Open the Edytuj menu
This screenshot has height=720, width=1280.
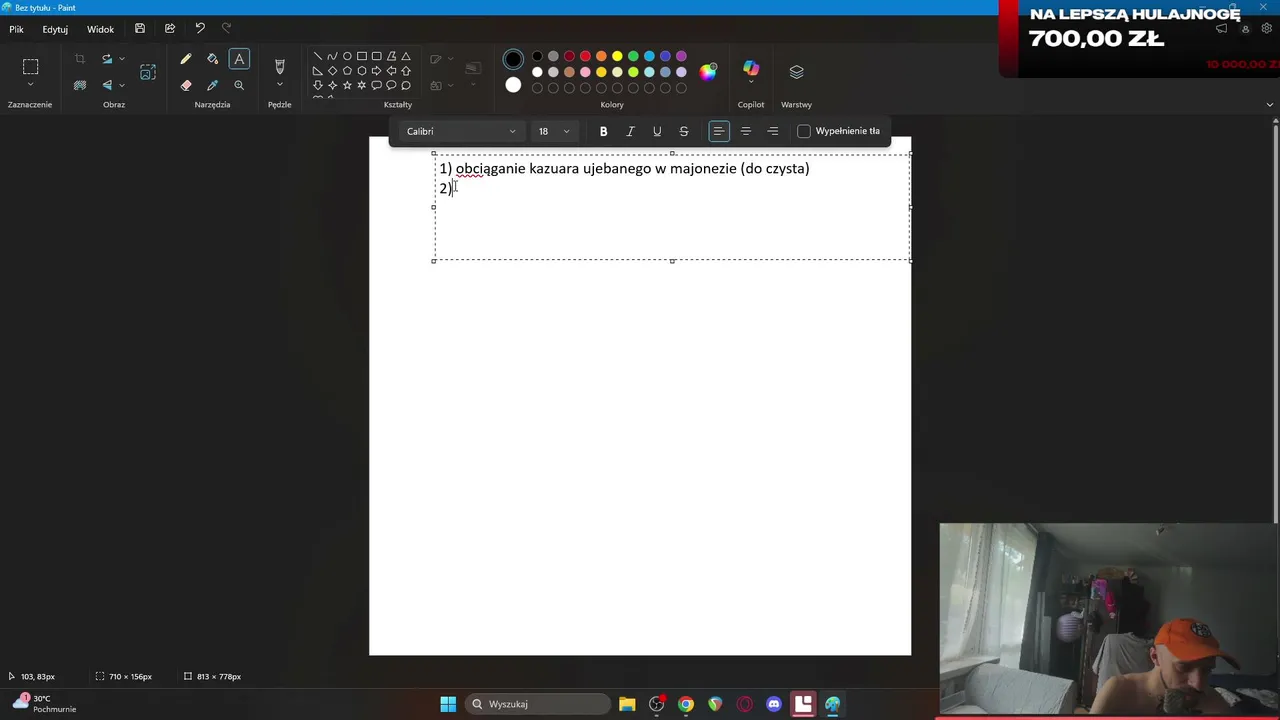(x=55, y=29)
